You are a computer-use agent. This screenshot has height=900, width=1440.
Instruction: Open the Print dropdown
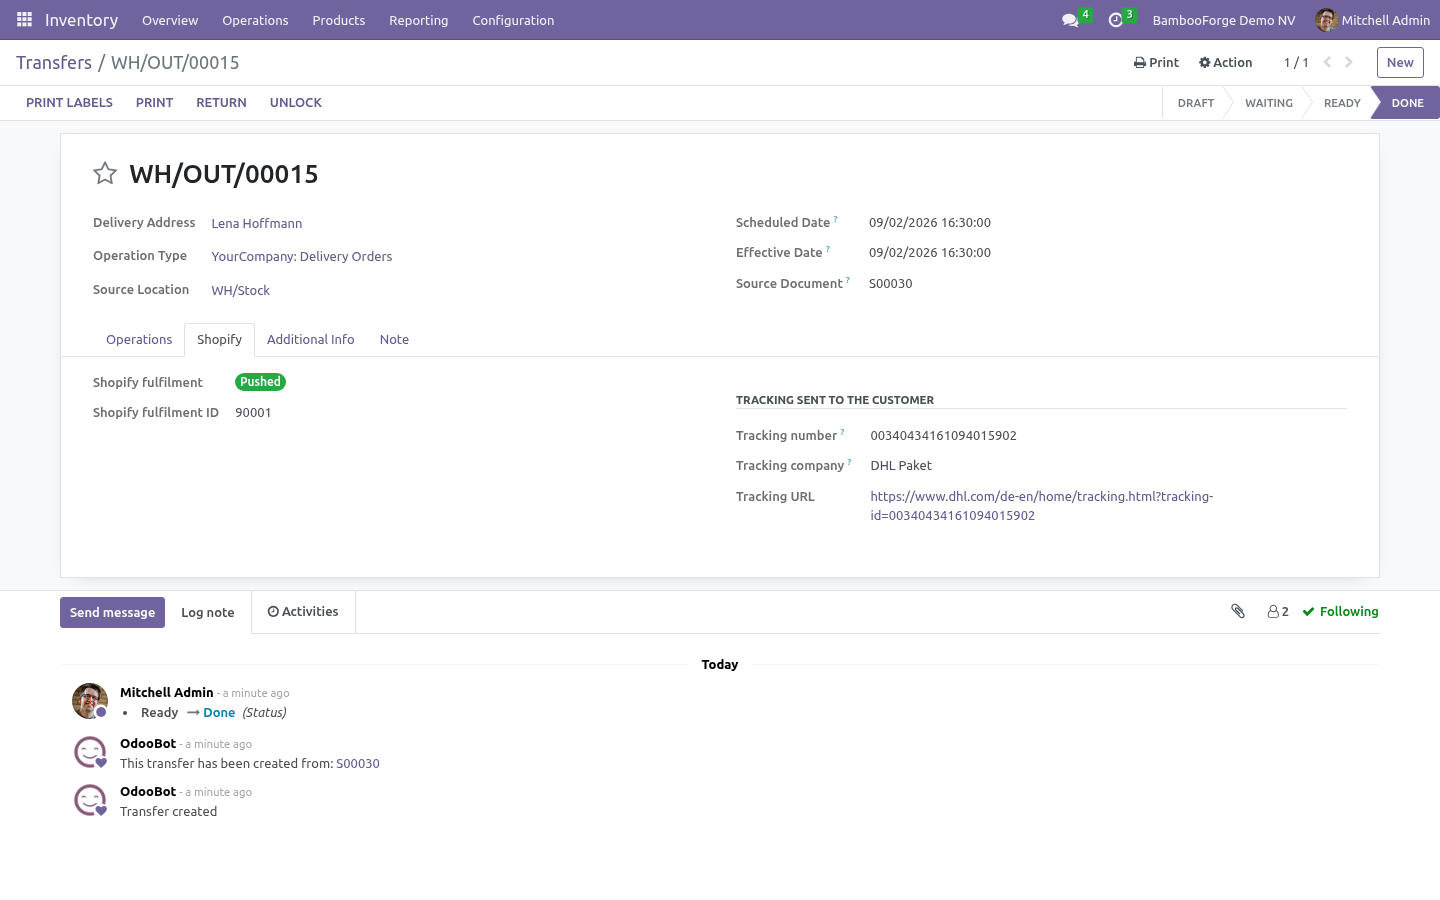pyautogui.click(x=1156, y=62)
